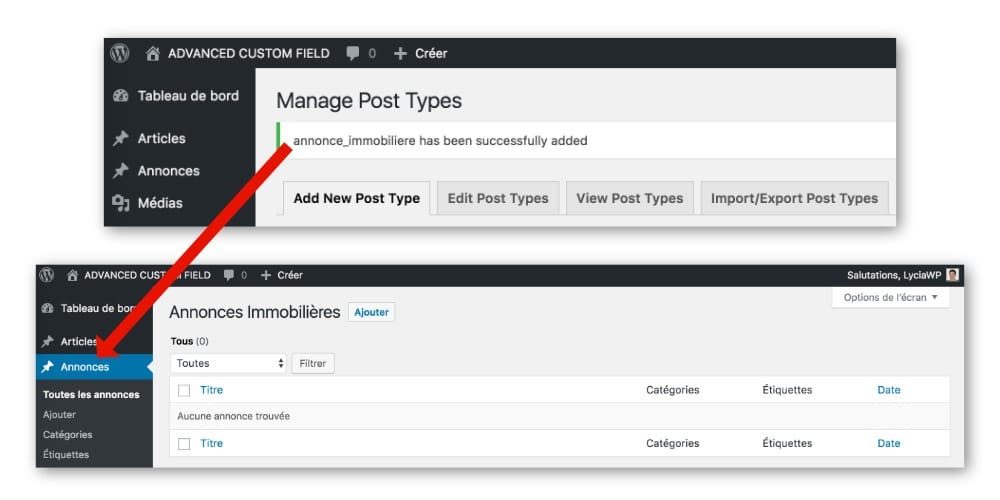Click the home icon beside ADVANCED CUSTOM FIELD
Image resolution: width=1000 pixels, height=500 pixels.
click(x=153, y=53)
